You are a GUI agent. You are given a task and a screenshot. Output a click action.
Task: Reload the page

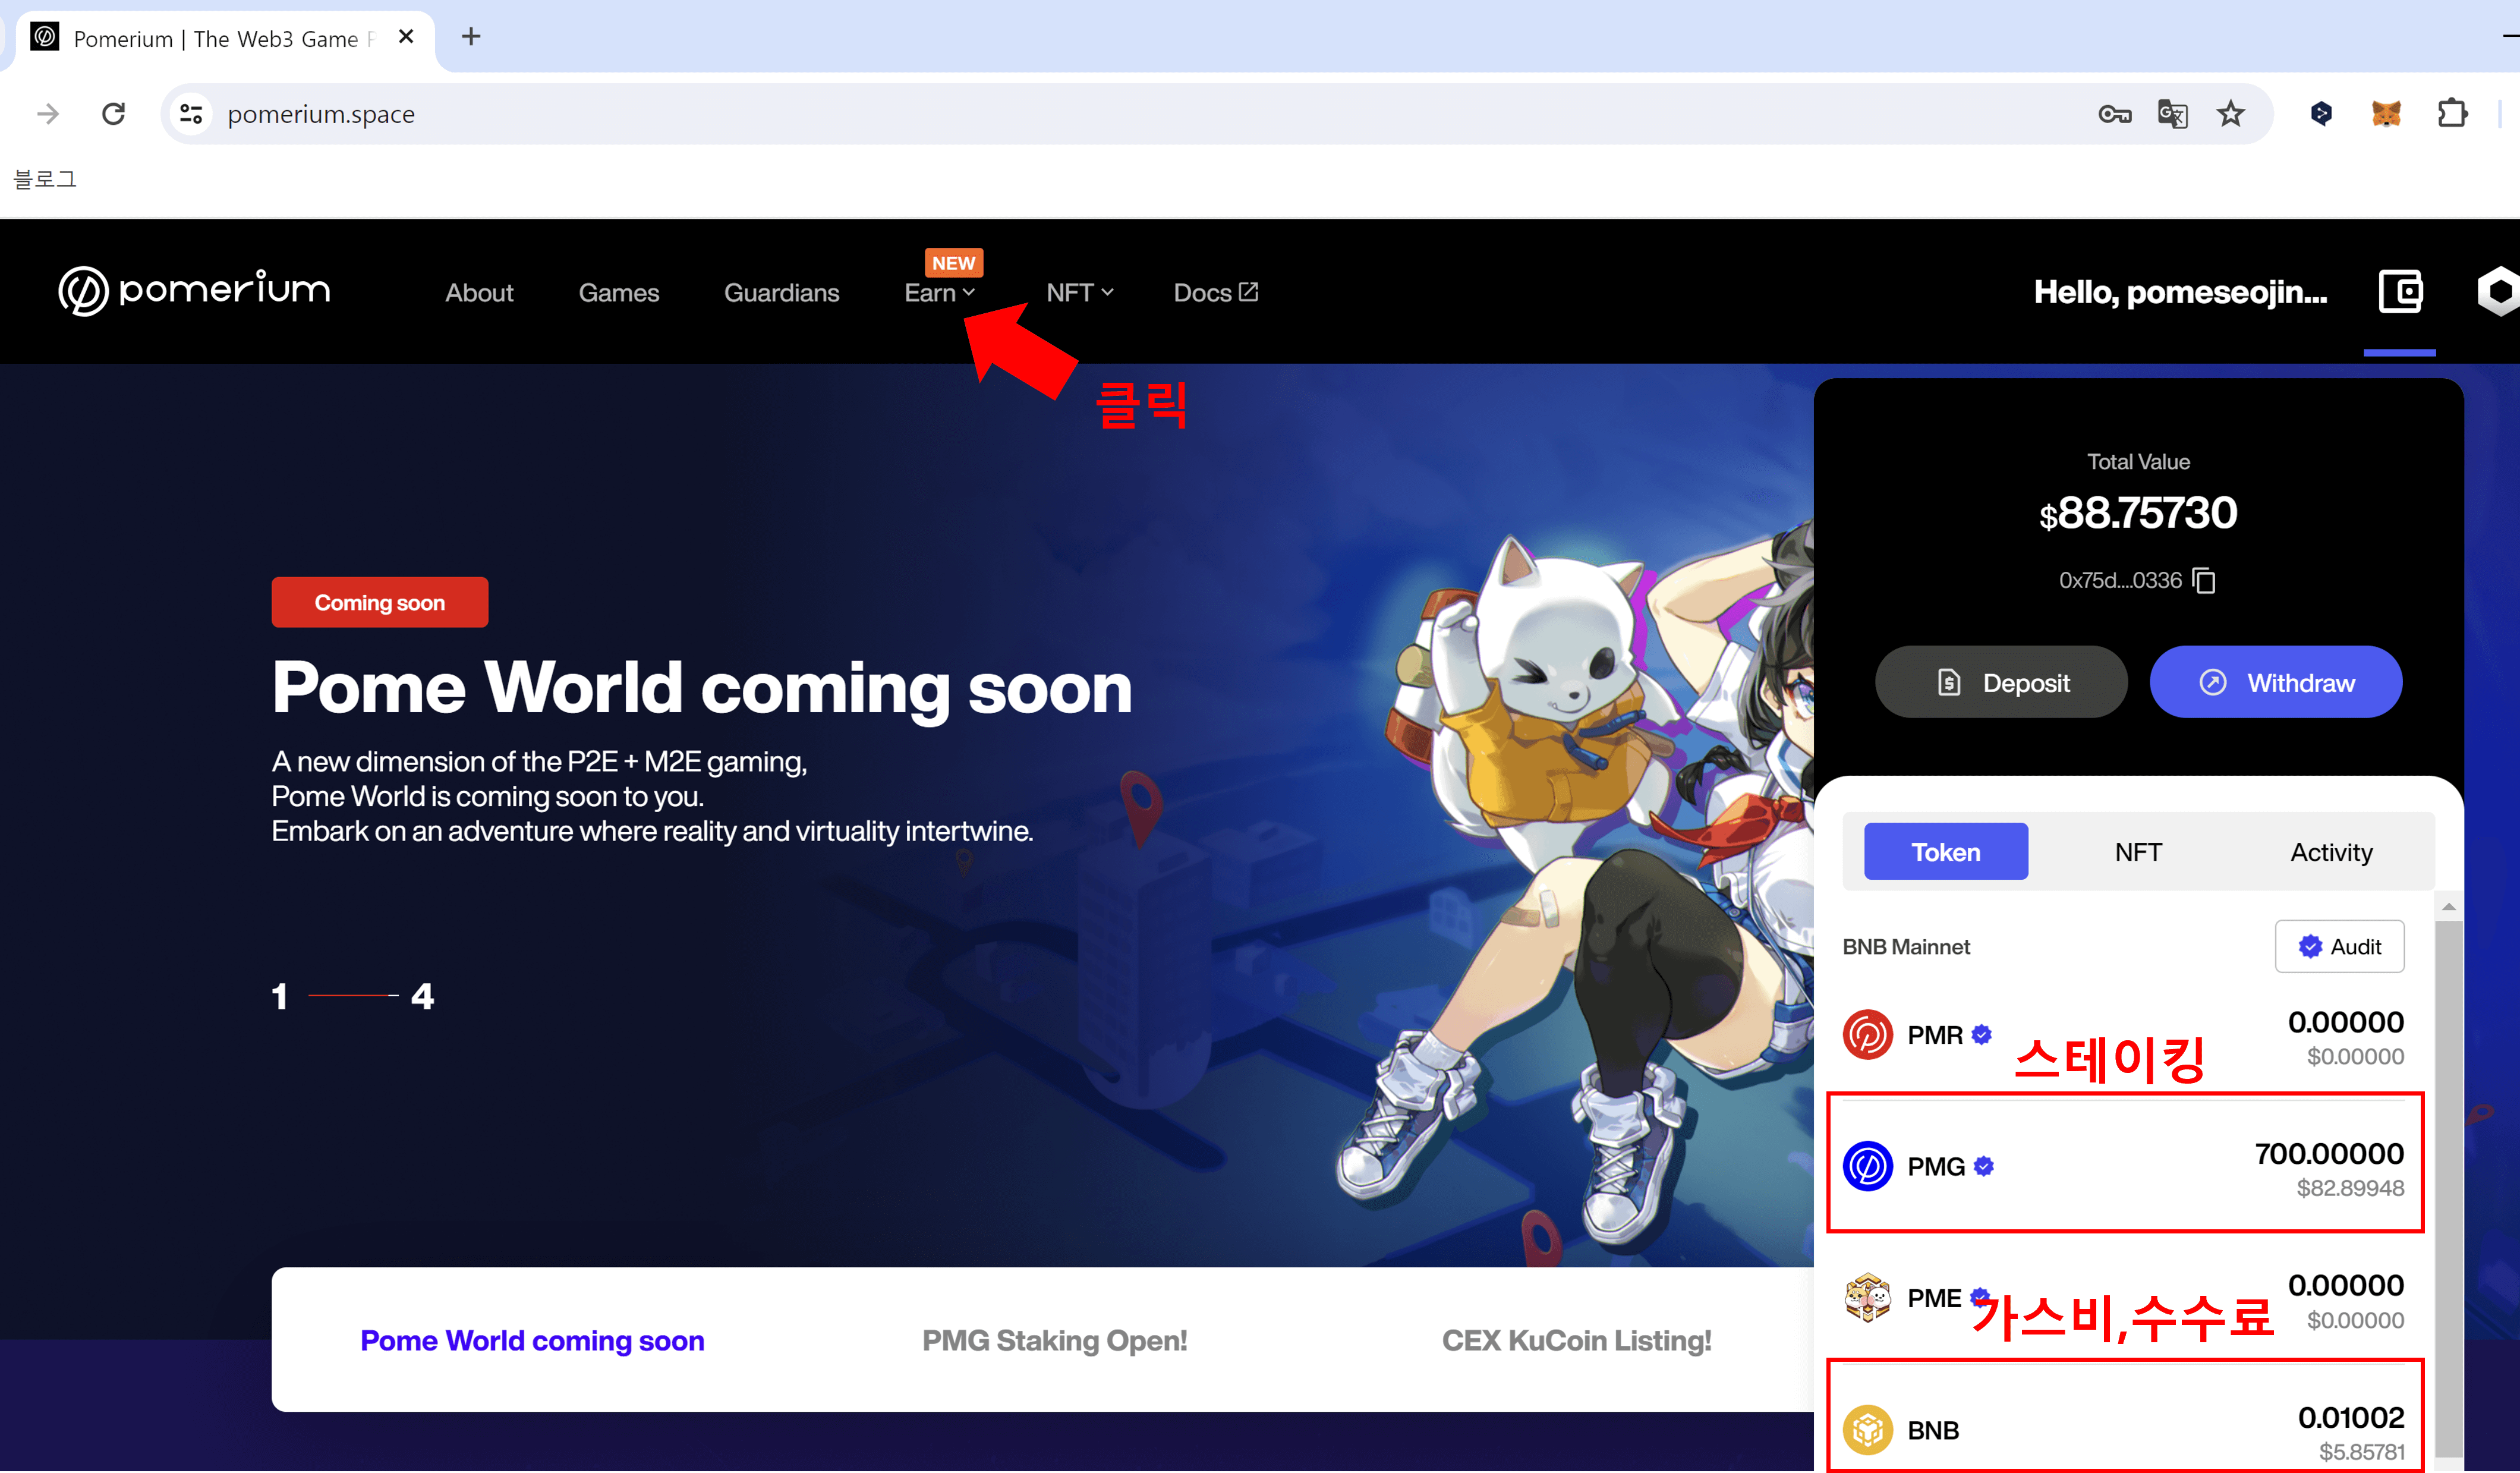114,114
